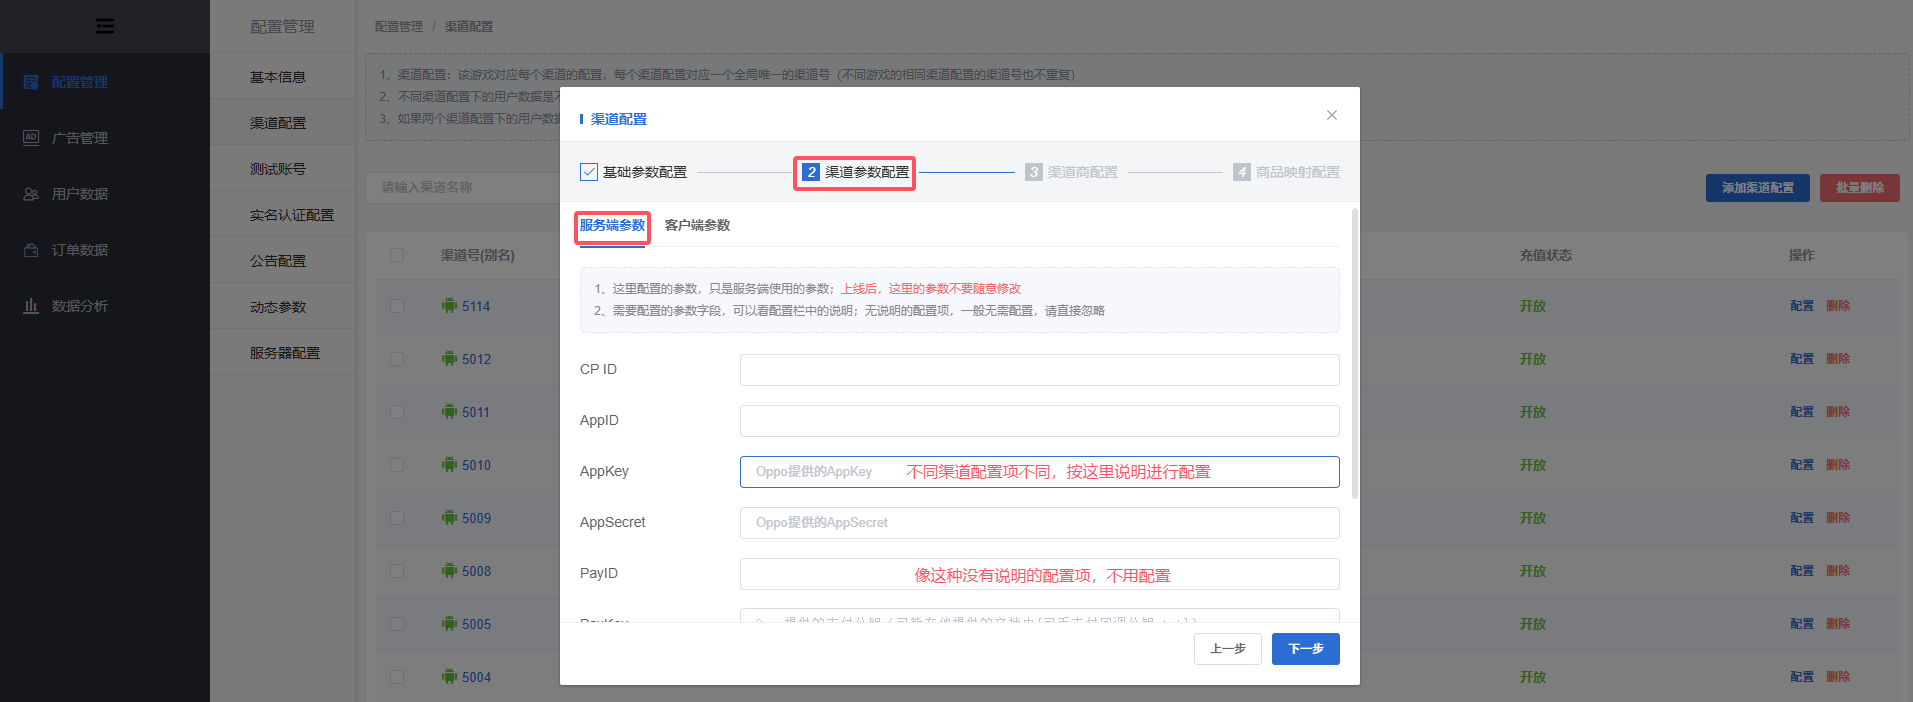Screen dimensions: 1913x702
Task: Click step 3 渠道商配置 in the wizard
Action: 1071,172
